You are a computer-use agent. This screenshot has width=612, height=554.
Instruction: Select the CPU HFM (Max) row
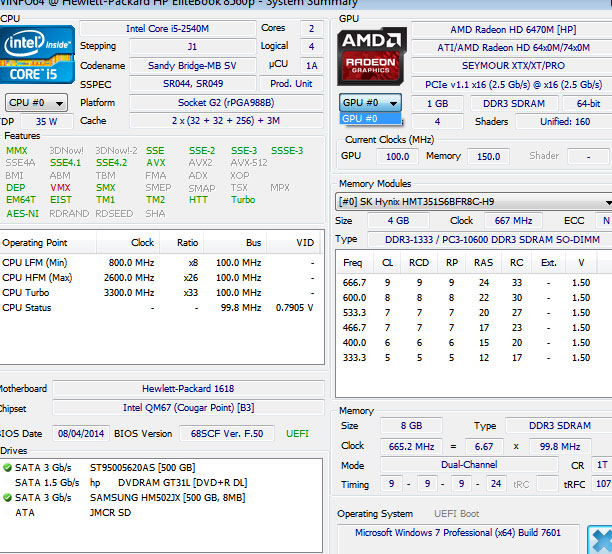coord(161,278)
